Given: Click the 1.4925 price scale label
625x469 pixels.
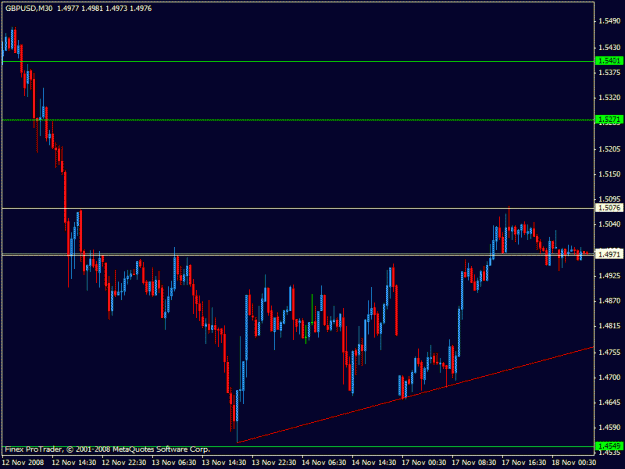Looking at the screenshot, I should tap(609, 276).
